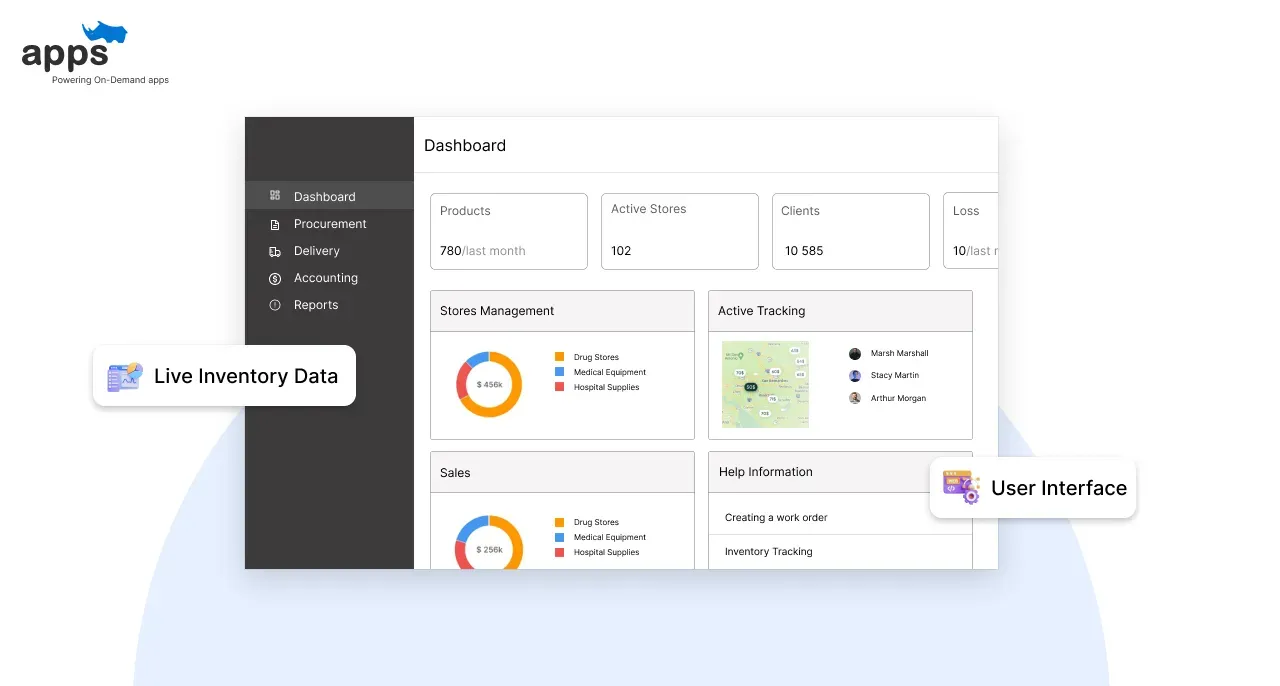Image resolution: width=1280 pixels, height=686 pixels.
Task: Click the 'Help Information' panel header
Action: 840,472
